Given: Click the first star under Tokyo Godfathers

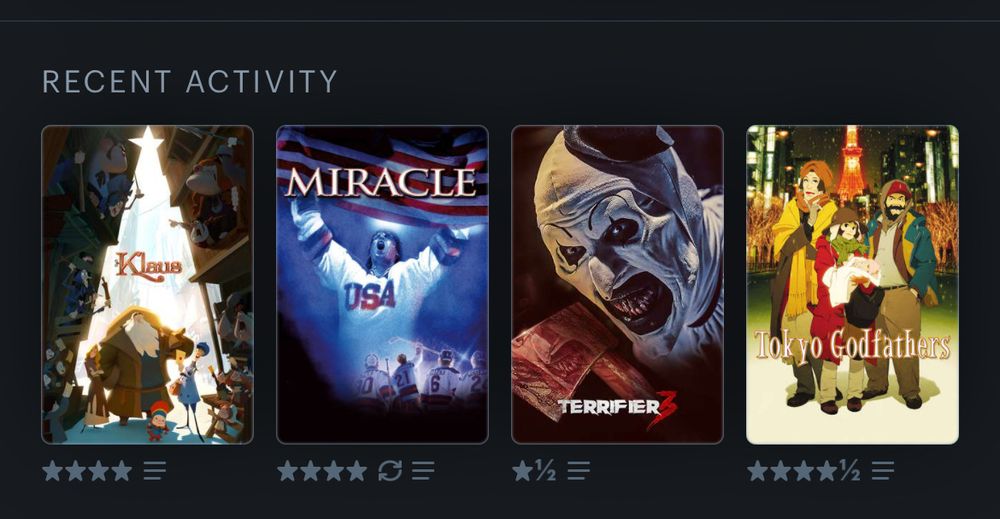Looking at the screenshot, I should 758,471.
